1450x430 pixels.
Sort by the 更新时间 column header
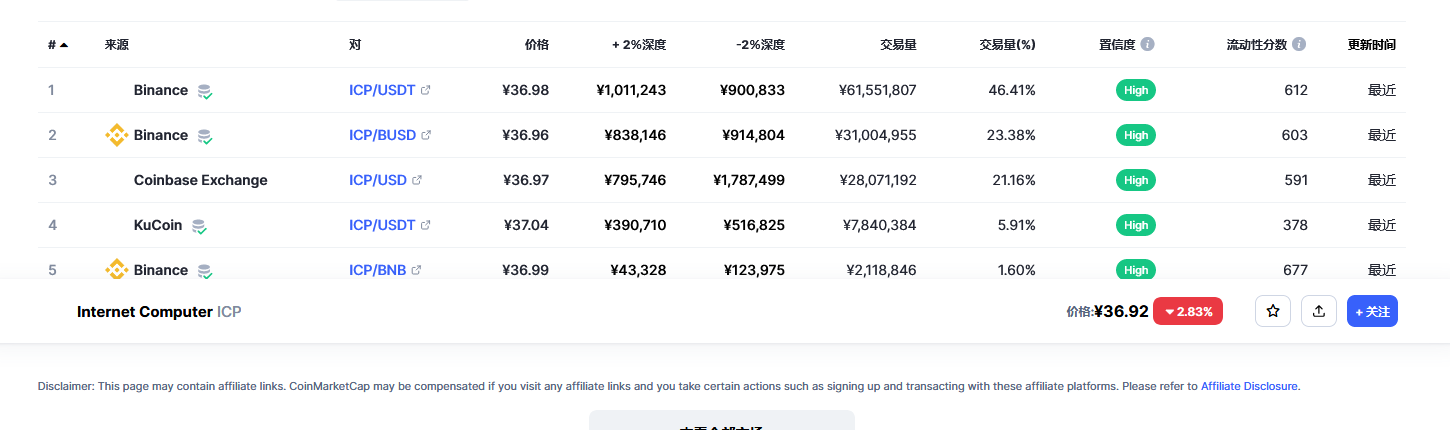pyautogui.click(x=1372, y=45)
